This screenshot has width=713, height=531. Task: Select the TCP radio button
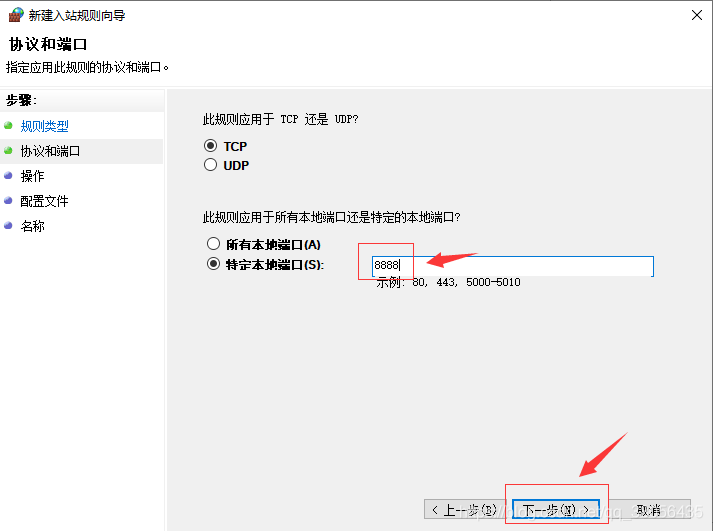(x=210, y=145)
